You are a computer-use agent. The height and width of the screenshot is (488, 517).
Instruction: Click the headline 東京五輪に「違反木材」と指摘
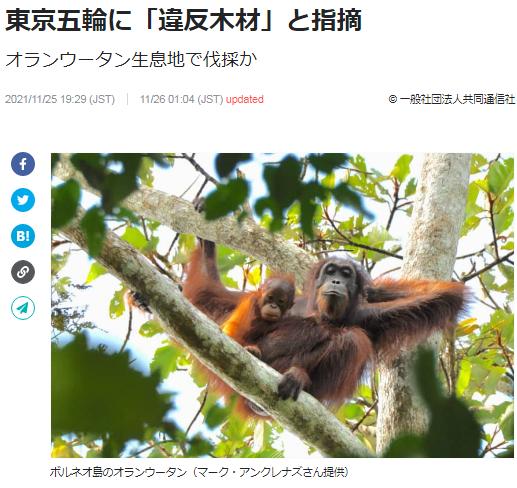[x=183, y=20]
